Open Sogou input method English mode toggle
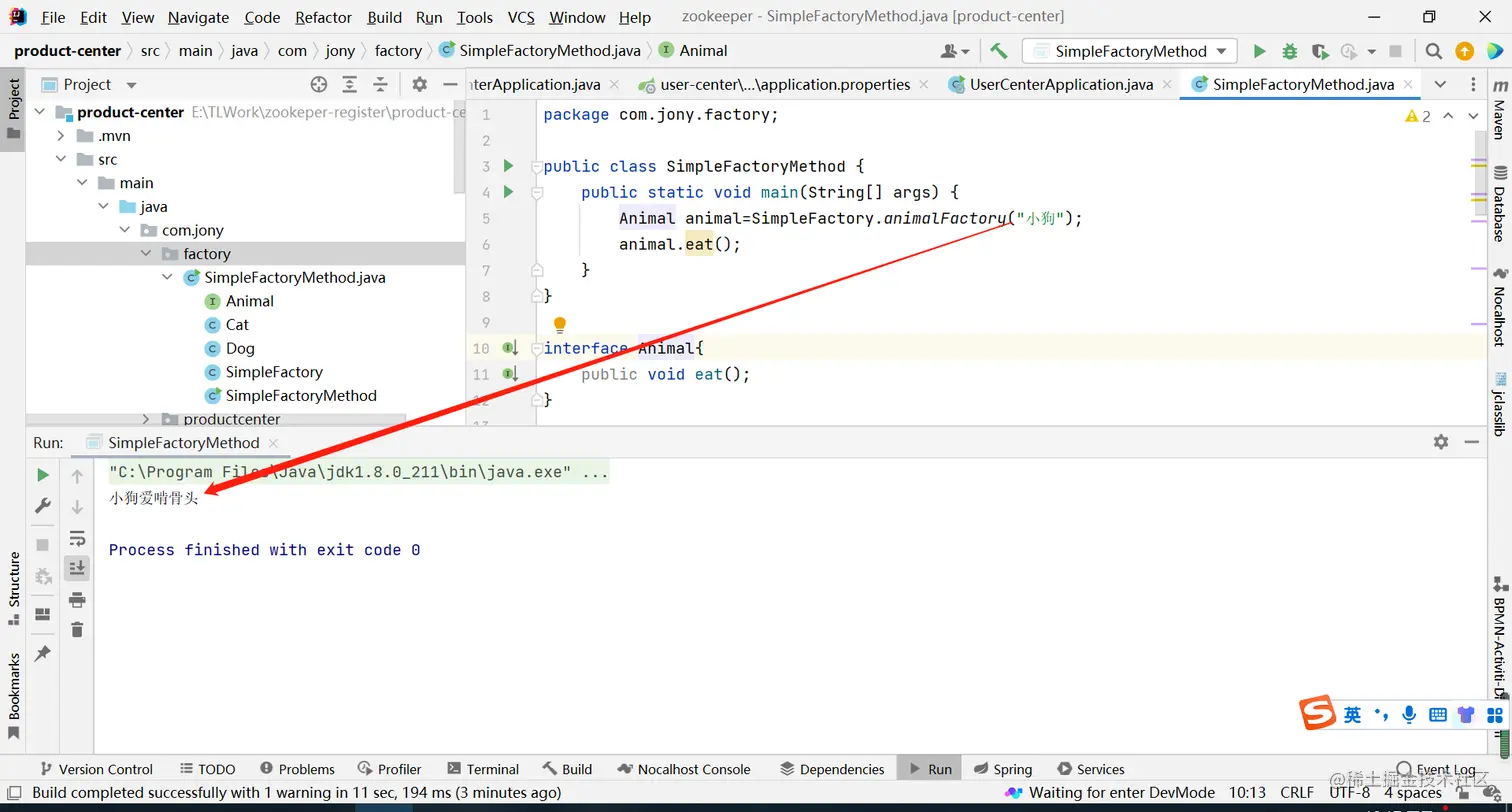This screenshot has width=1512, height=812. pyautogui.click(x=1352, y=714)
